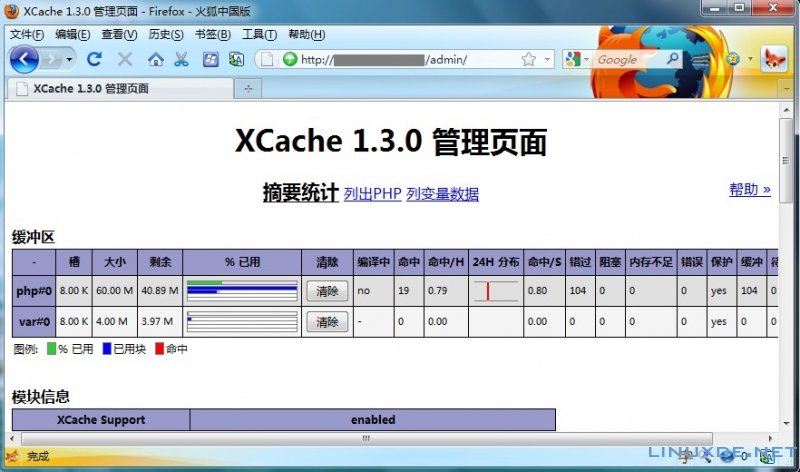This screenshot has height=472, width=800.
Task: Click the 4.00 M size cell
Action: pos(114,322)
